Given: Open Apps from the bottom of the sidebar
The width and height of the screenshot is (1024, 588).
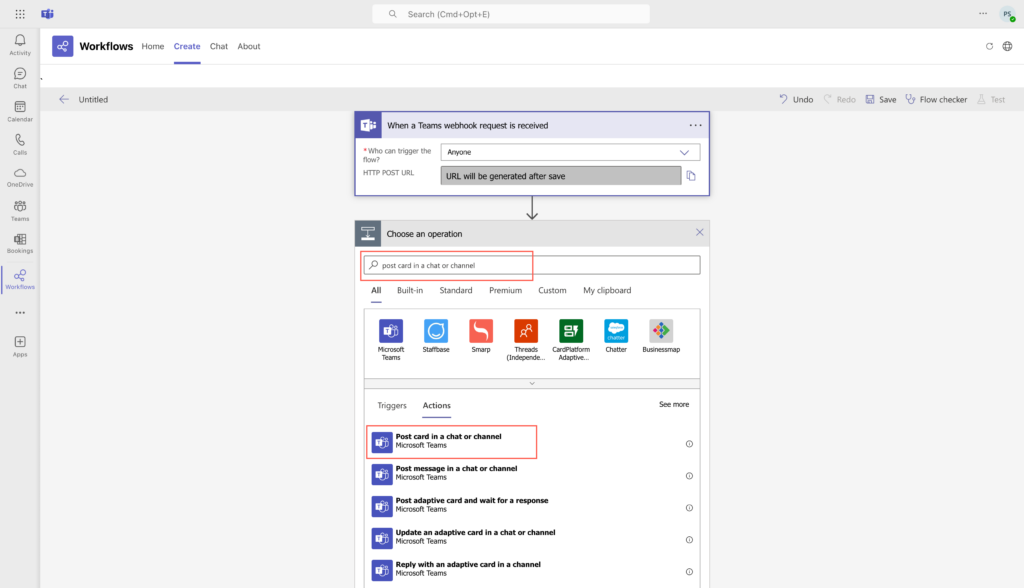Looking at the screenshot, I should coord(19,343).
